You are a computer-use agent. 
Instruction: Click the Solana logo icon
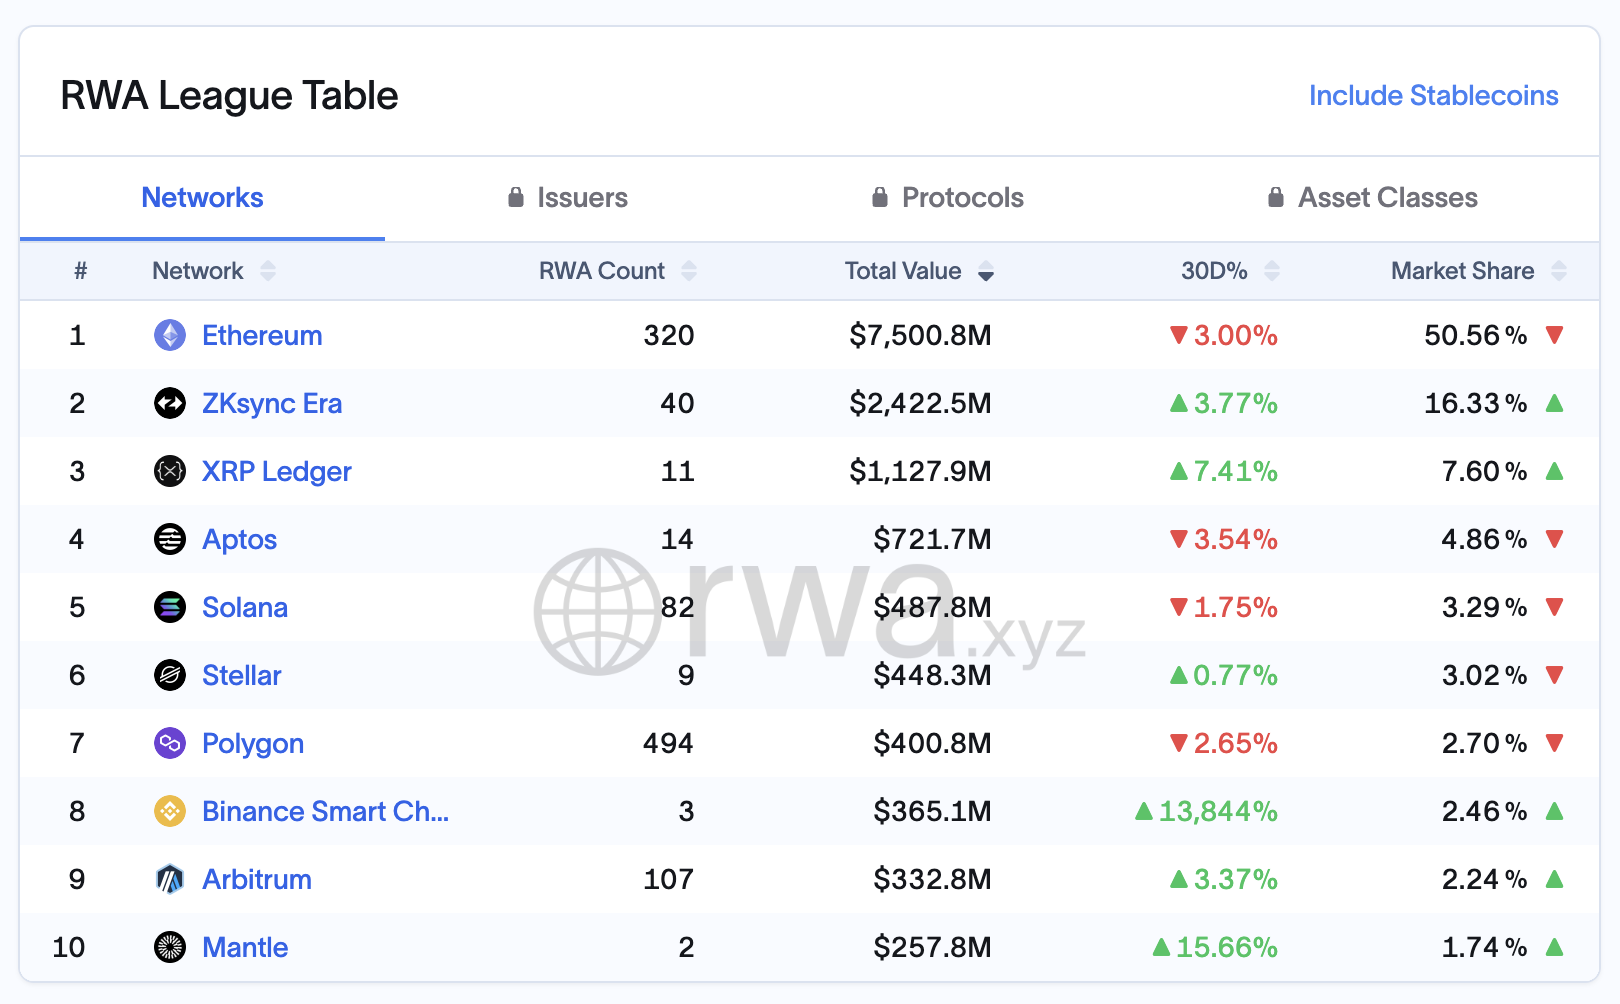pyautogui.click(x=170, y=607)
